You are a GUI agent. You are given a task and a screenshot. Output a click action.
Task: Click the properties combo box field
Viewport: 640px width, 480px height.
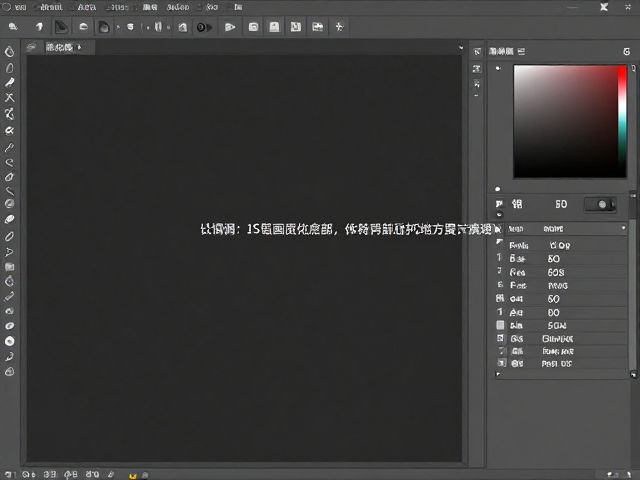(x=567, y=229)
